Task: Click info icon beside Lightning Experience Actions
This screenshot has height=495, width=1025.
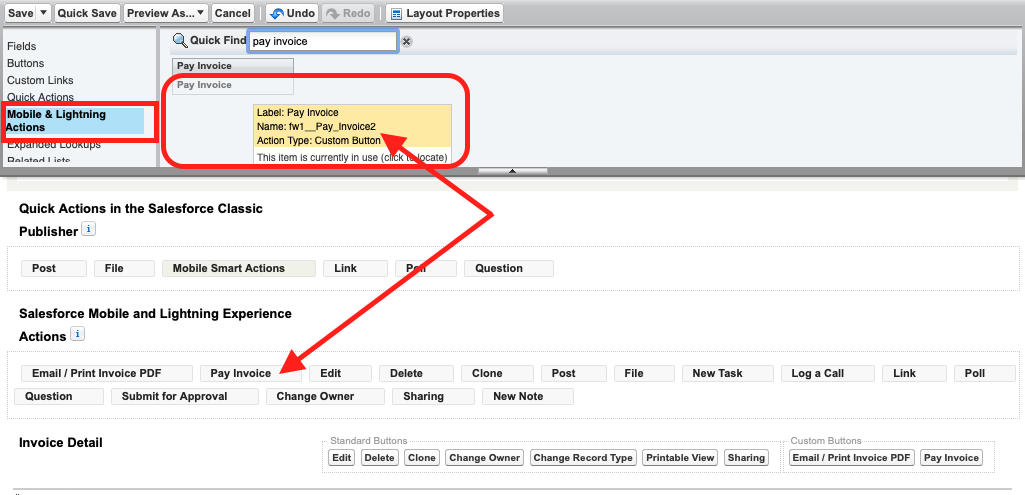Action: 77,334
